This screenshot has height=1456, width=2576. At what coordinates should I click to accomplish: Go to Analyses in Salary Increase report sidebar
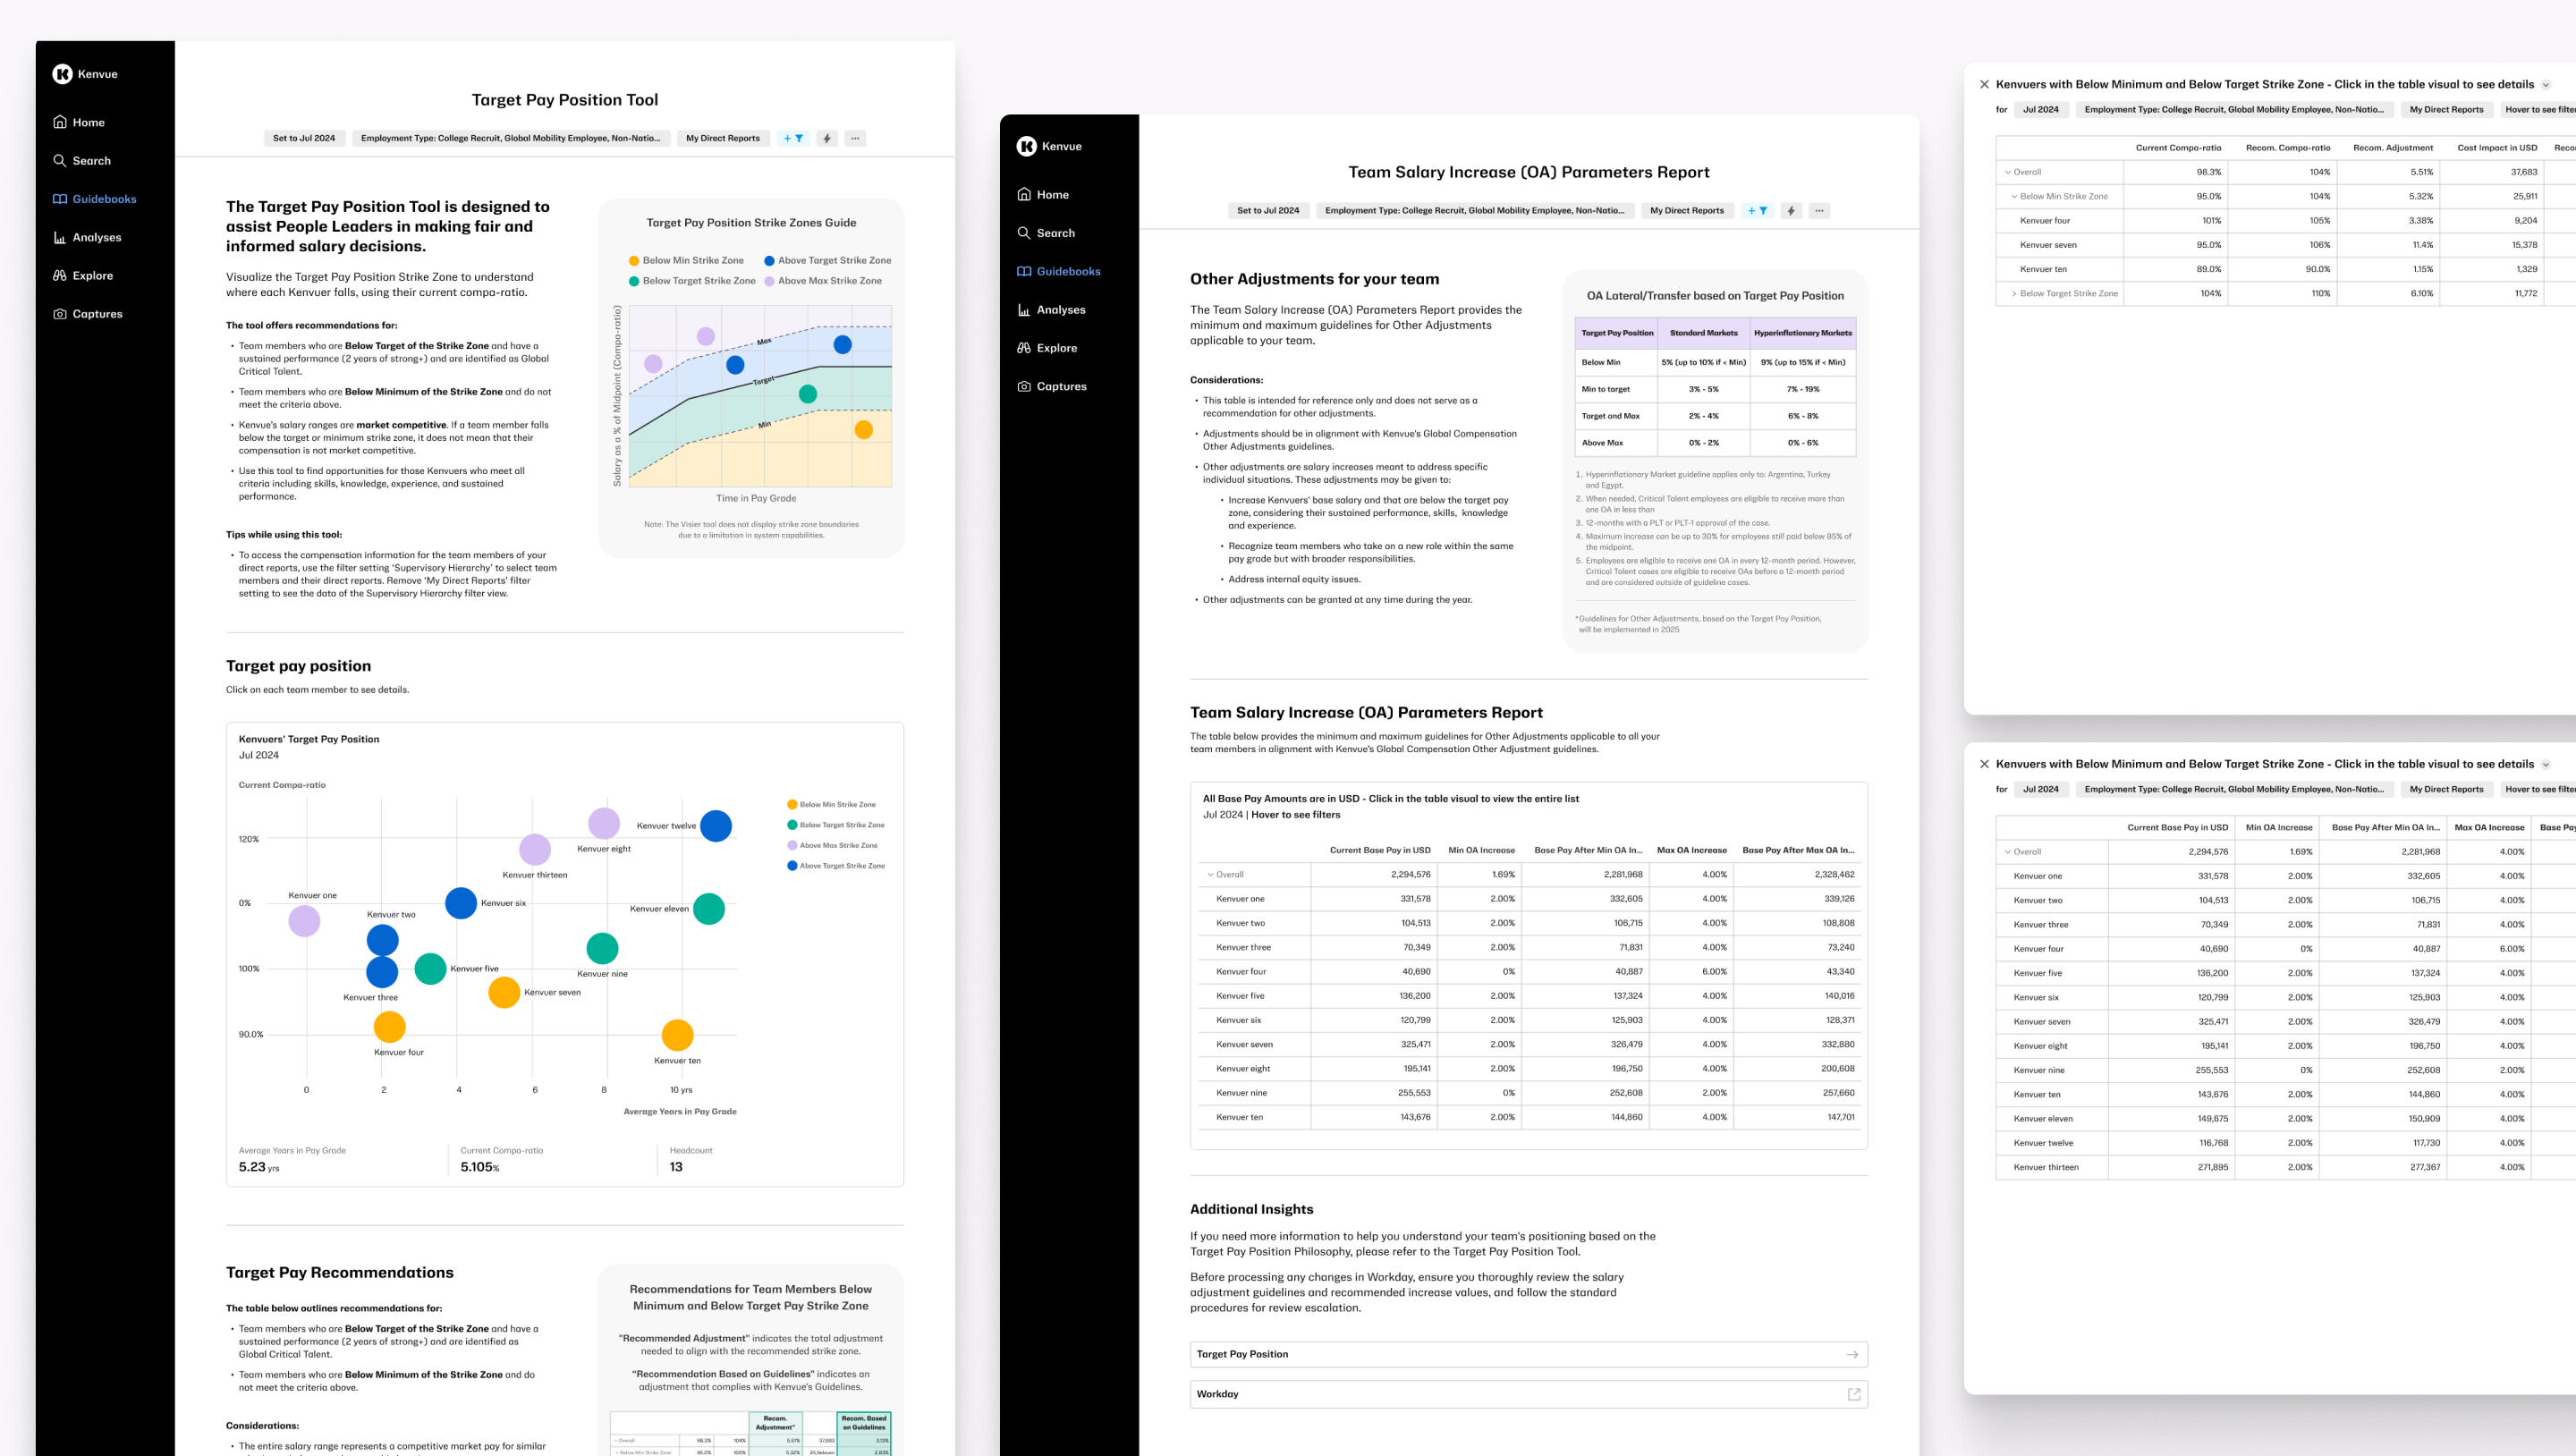point(1051,310)
